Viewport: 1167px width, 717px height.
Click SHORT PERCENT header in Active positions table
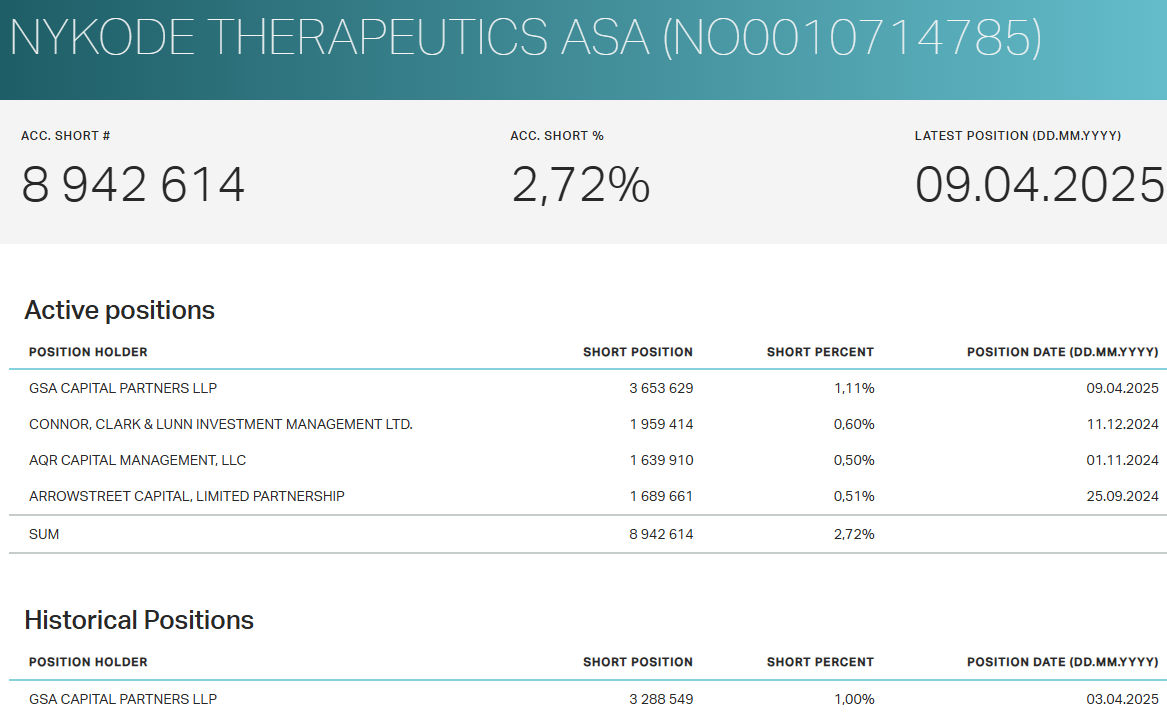[x=820, y=352]
